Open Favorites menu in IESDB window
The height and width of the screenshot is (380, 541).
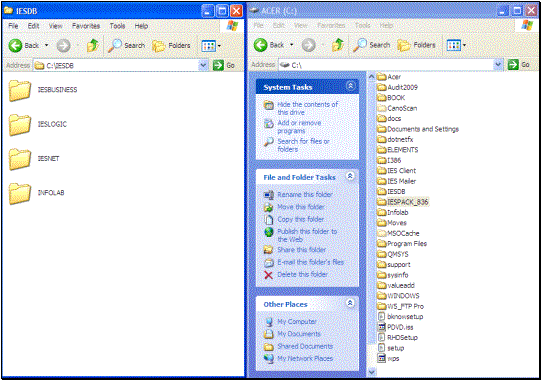(86, 26)
